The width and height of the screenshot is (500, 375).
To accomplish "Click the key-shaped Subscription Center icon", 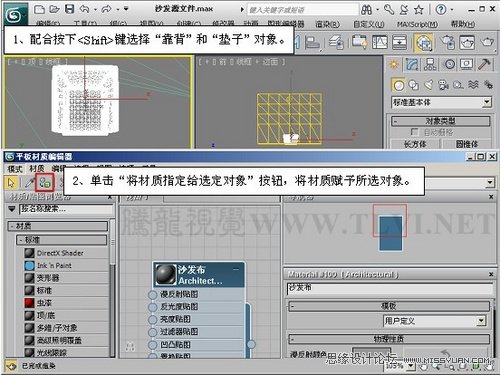I will [389, 10].
